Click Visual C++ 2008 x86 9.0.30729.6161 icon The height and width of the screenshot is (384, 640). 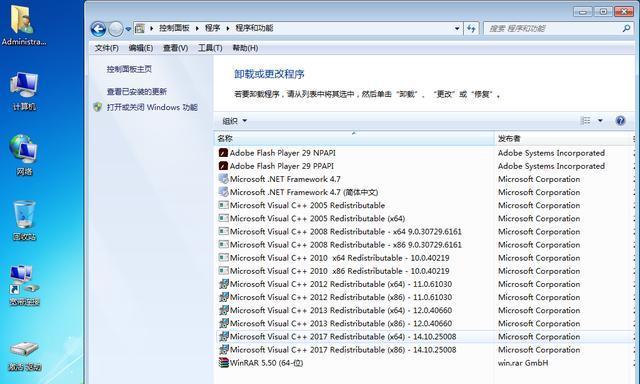point(223,244)
